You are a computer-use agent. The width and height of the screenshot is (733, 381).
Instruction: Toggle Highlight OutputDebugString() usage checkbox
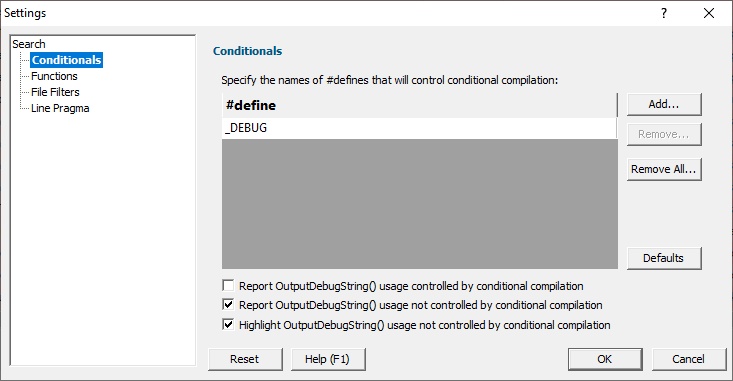(x=228, y=324)
